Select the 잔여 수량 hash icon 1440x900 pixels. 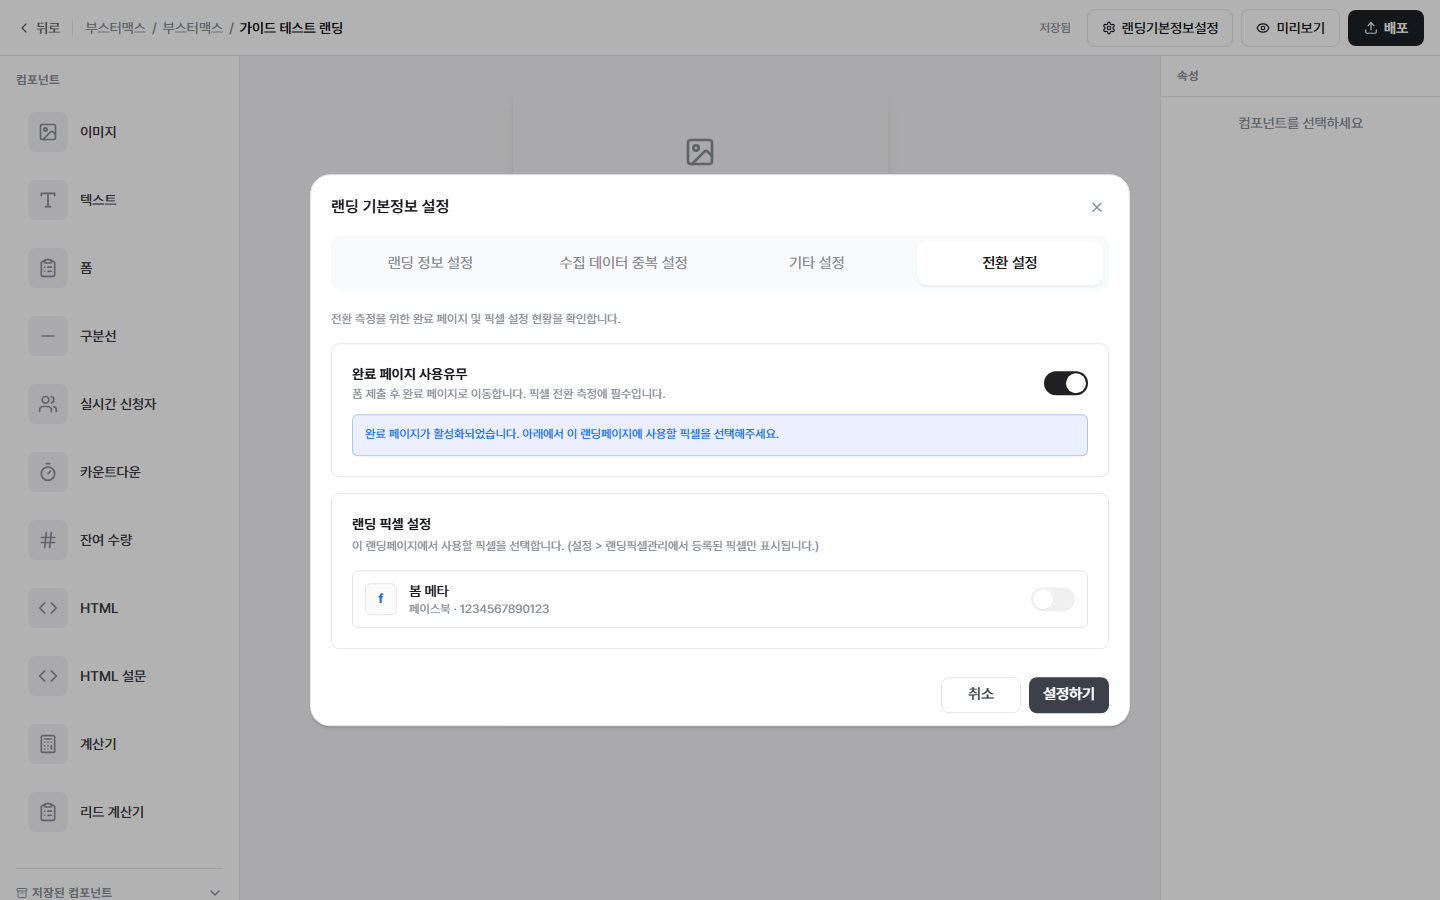coord(48,540)
